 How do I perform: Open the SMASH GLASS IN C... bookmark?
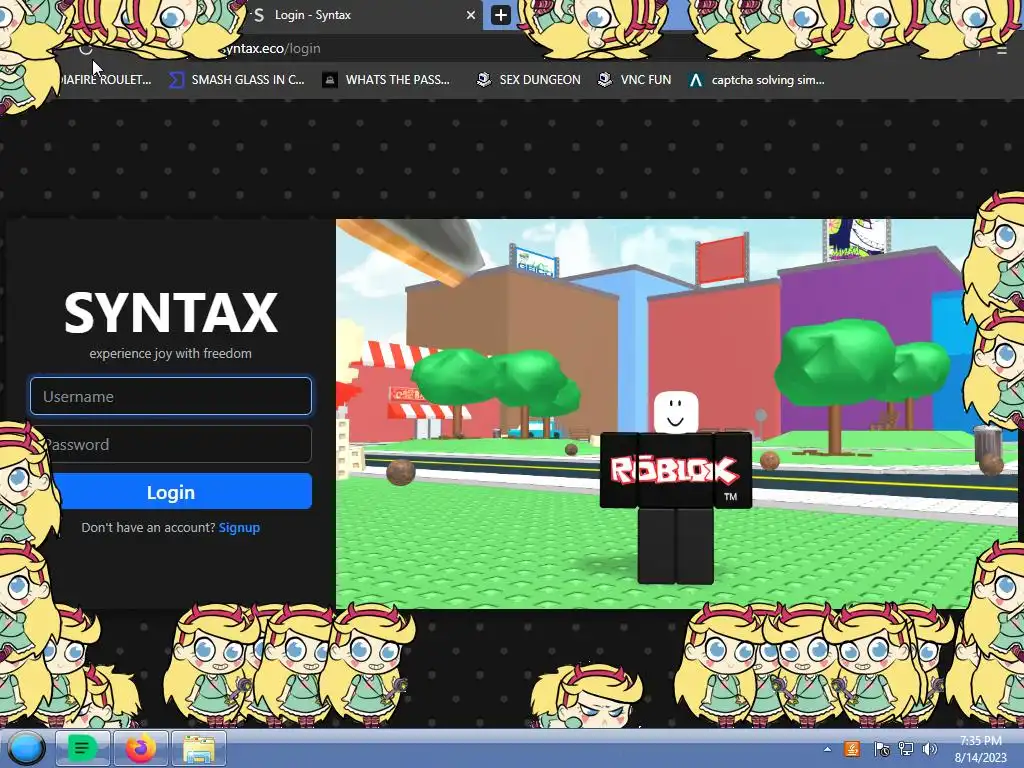tap(237, 80)
